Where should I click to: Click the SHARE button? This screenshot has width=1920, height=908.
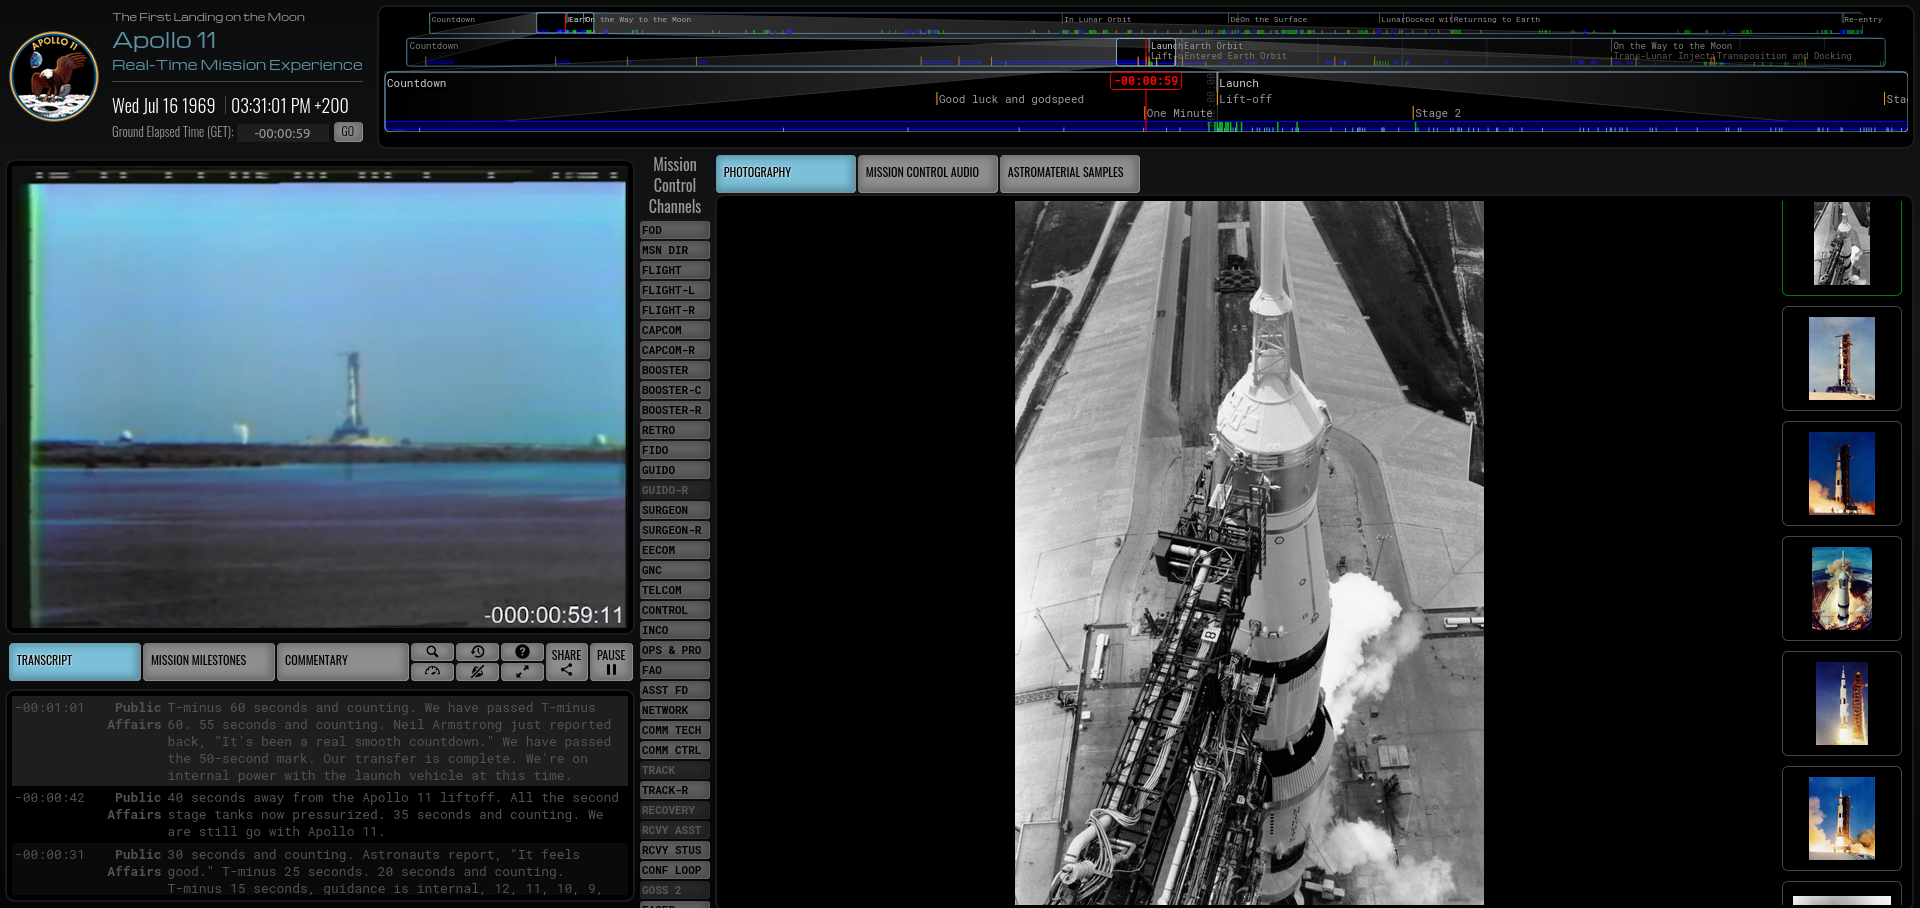coord(566,661)
